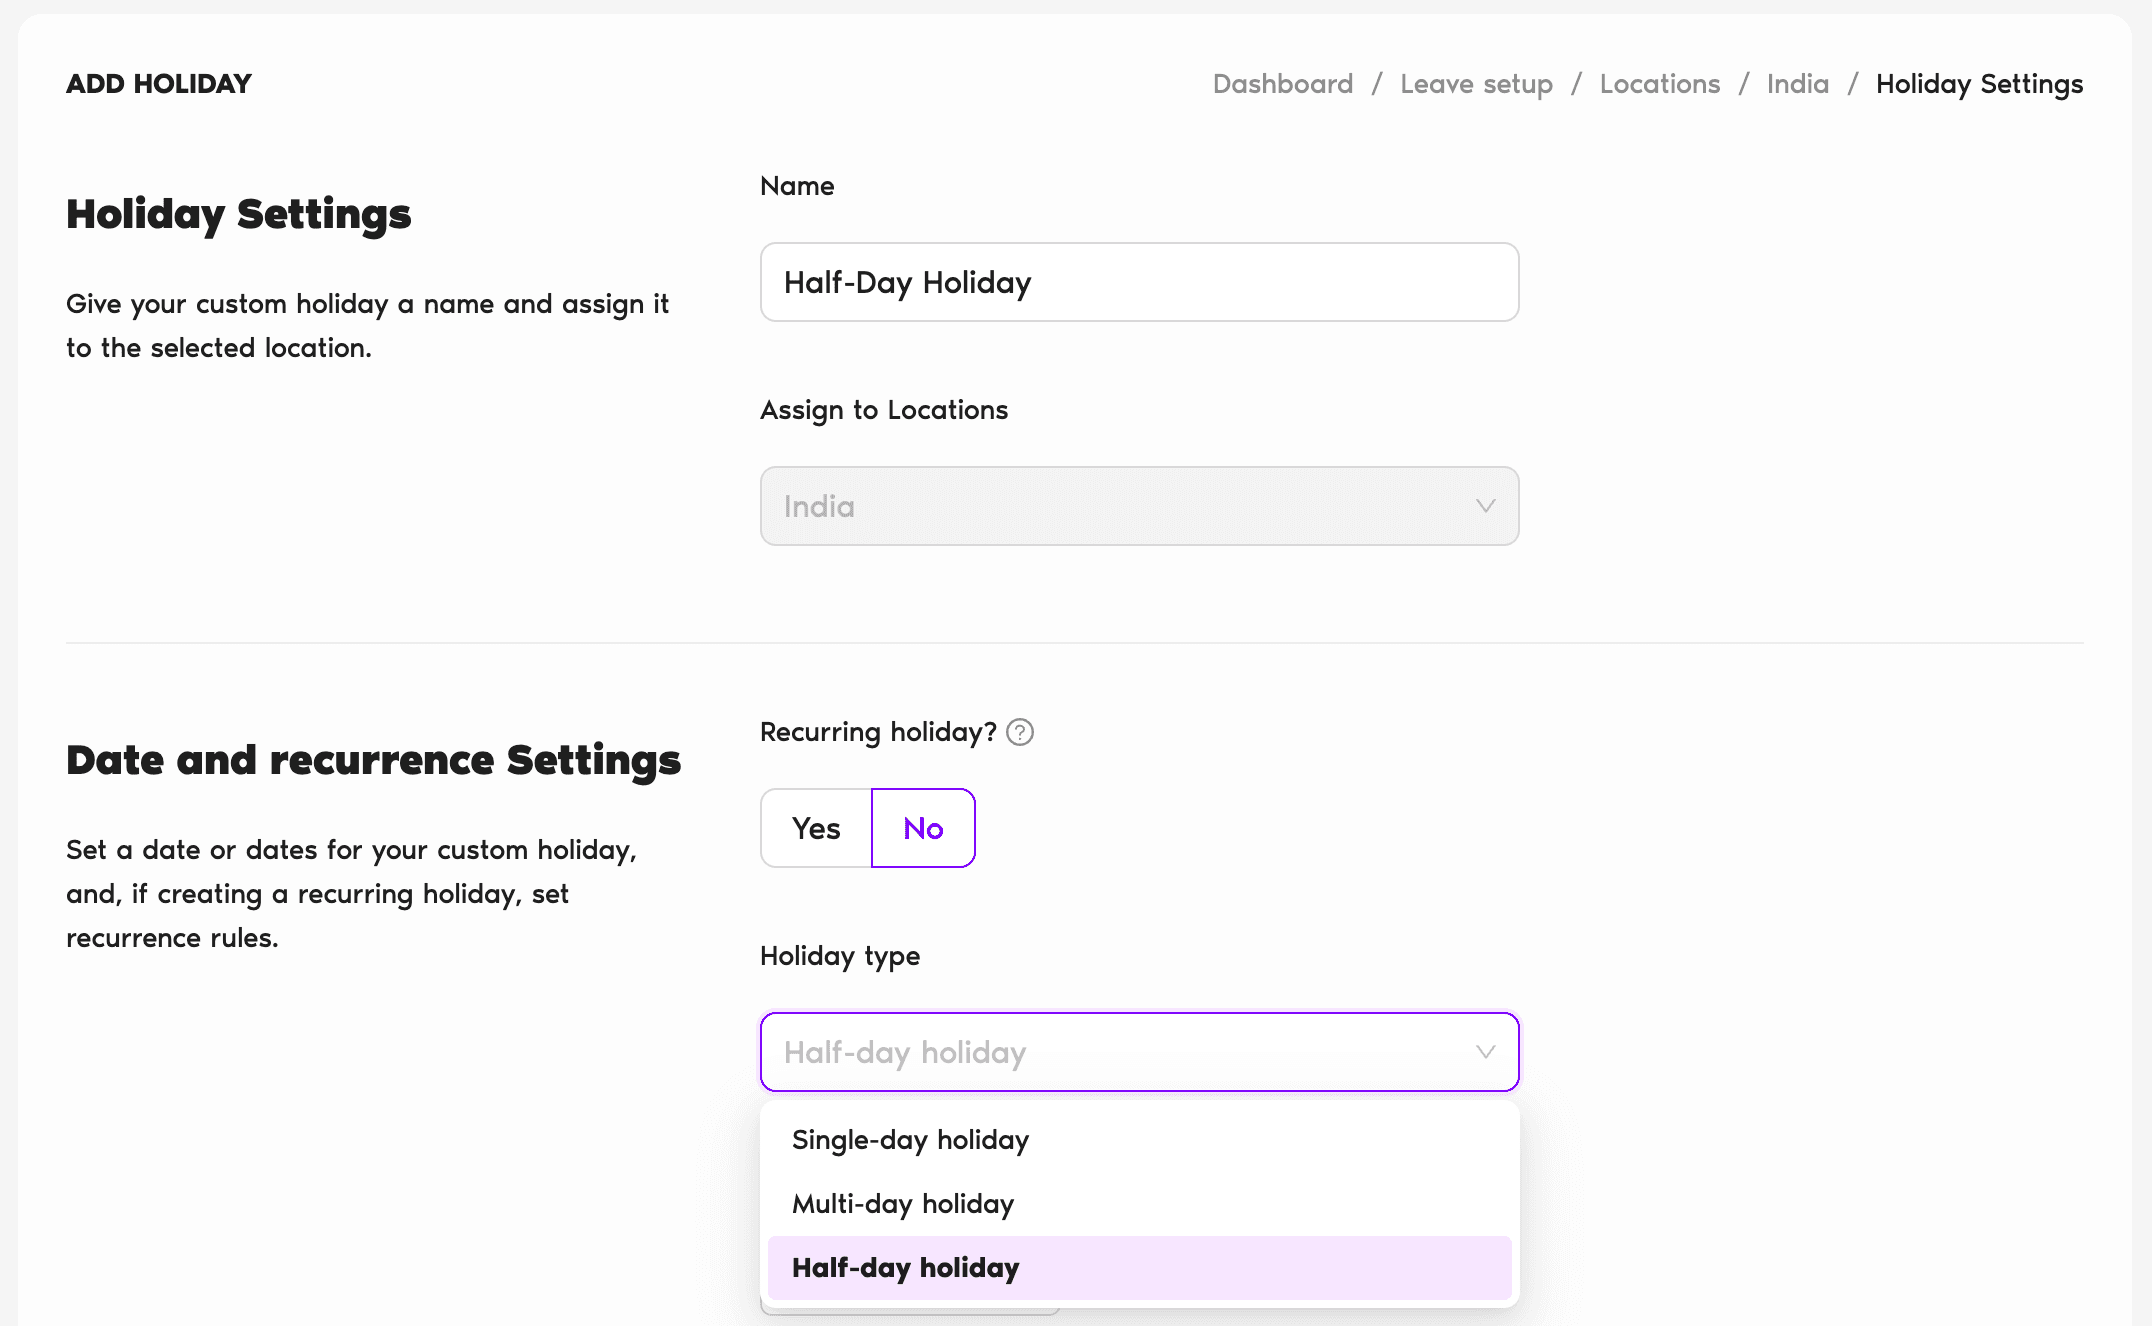Click the chevron arrow in the Holiday type field
The image size is (2152, 1326).
[1485, 1052]
